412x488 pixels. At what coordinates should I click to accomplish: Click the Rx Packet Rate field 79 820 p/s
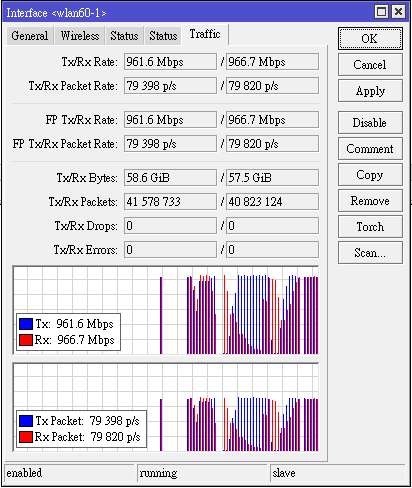[x=272, y=86]
